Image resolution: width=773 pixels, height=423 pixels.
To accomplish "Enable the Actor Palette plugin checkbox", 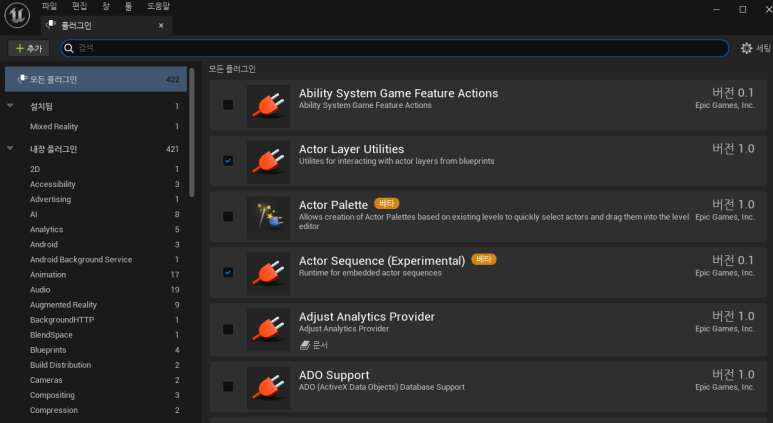I will click(x=228, y=216).
